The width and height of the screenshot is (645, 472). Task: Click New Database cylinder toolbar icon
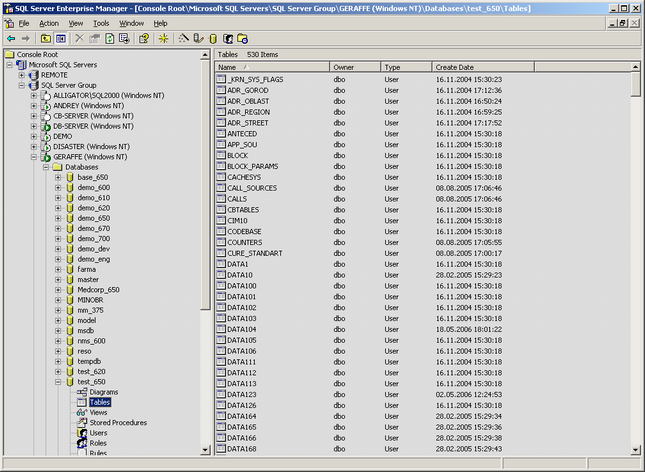point(213,39)
